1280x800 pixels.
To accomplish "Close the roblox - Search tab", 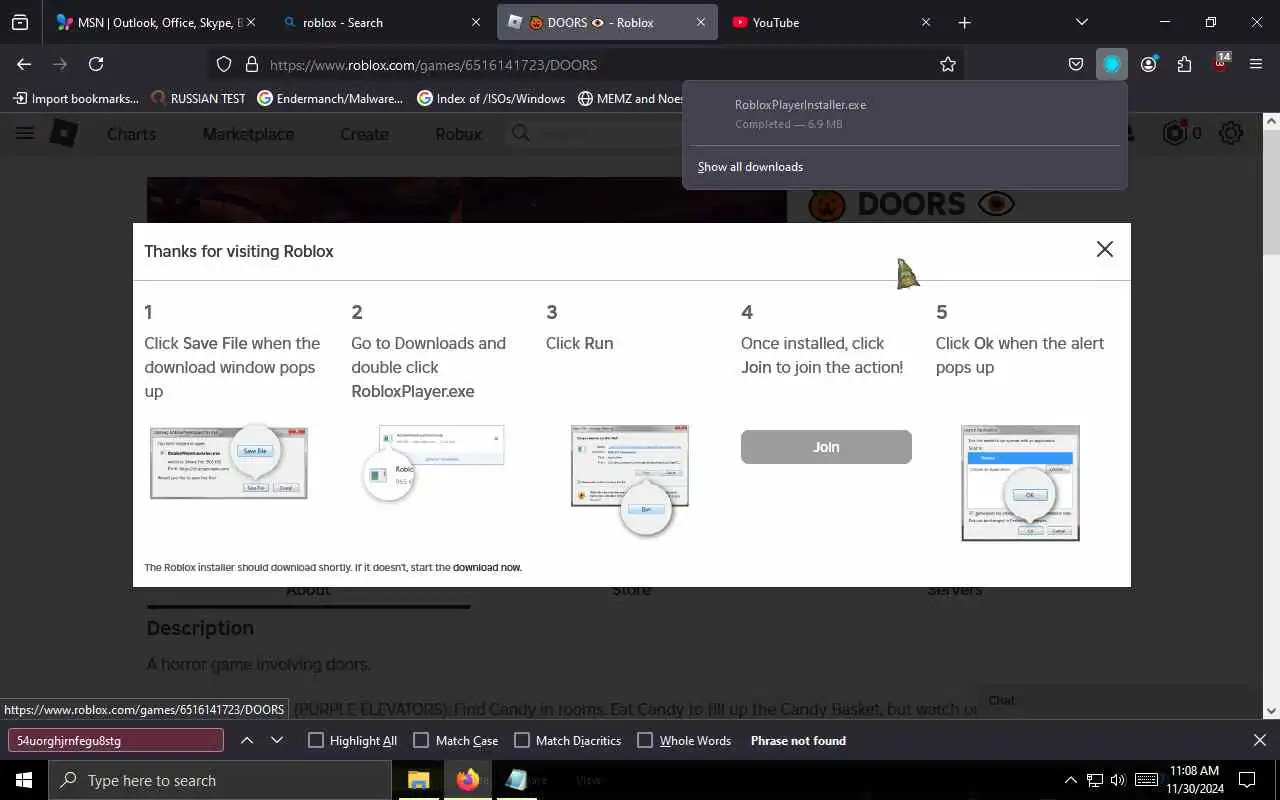I will 475,22.
